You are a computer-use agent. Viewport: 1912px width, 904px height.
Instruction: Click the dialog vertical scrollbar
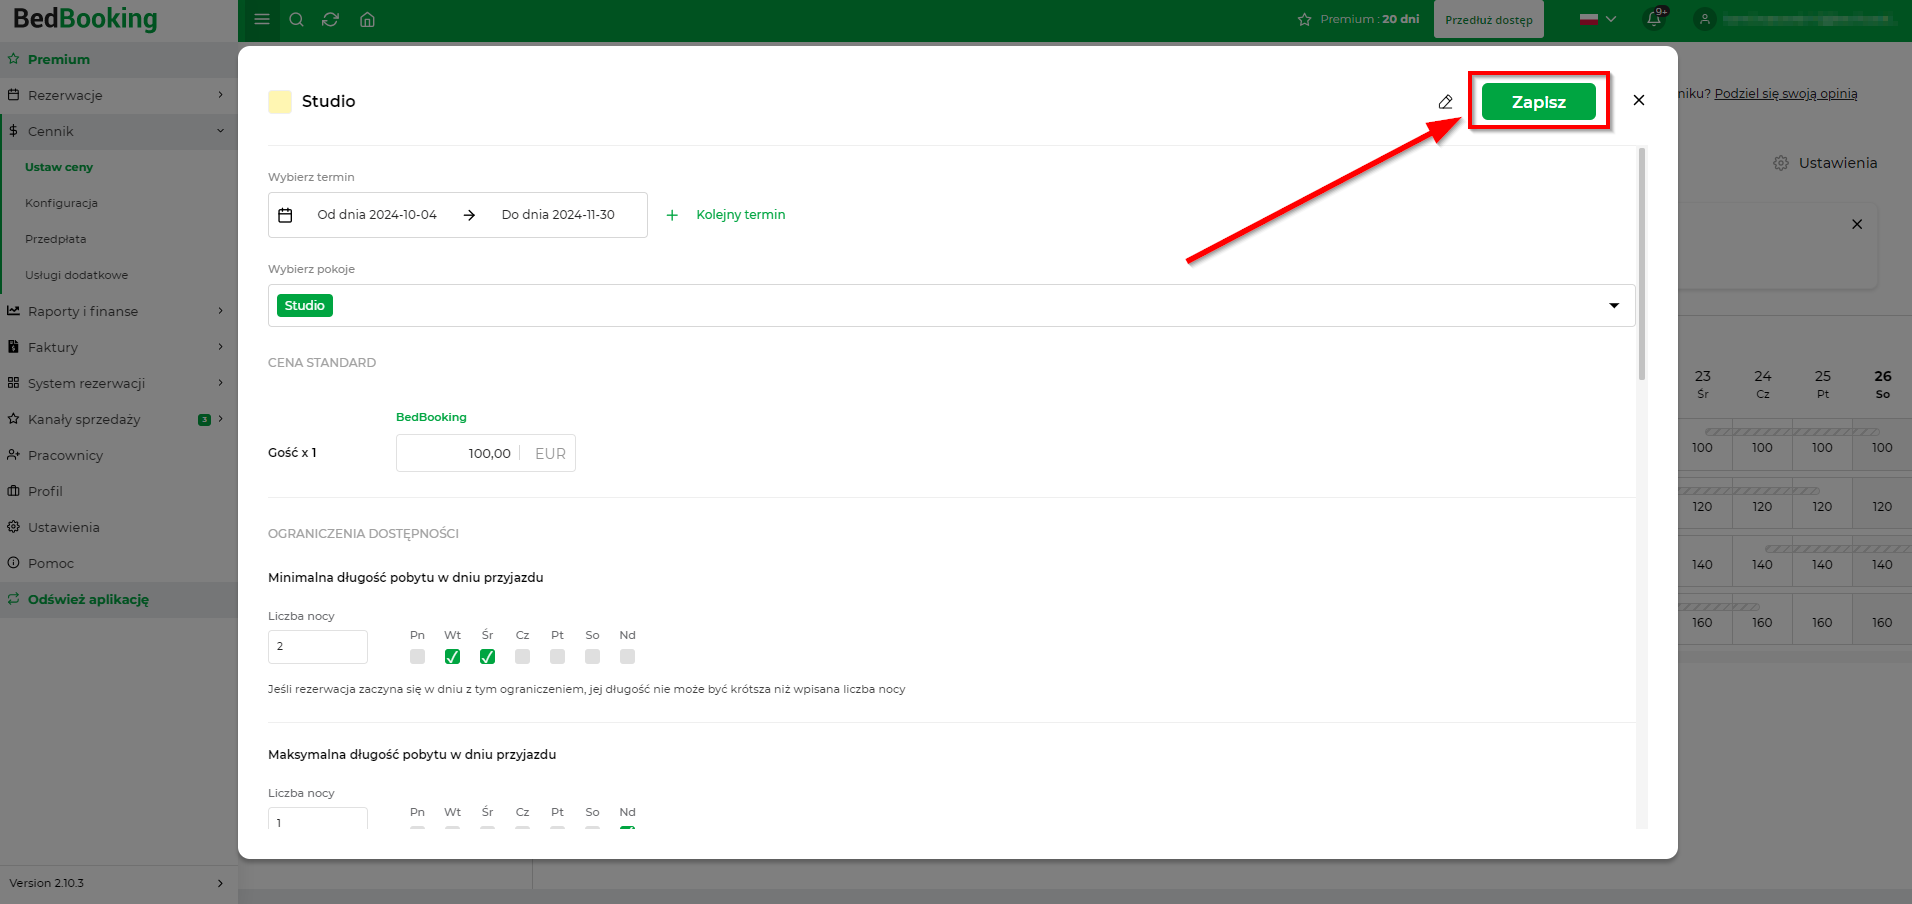(1642, 264)
